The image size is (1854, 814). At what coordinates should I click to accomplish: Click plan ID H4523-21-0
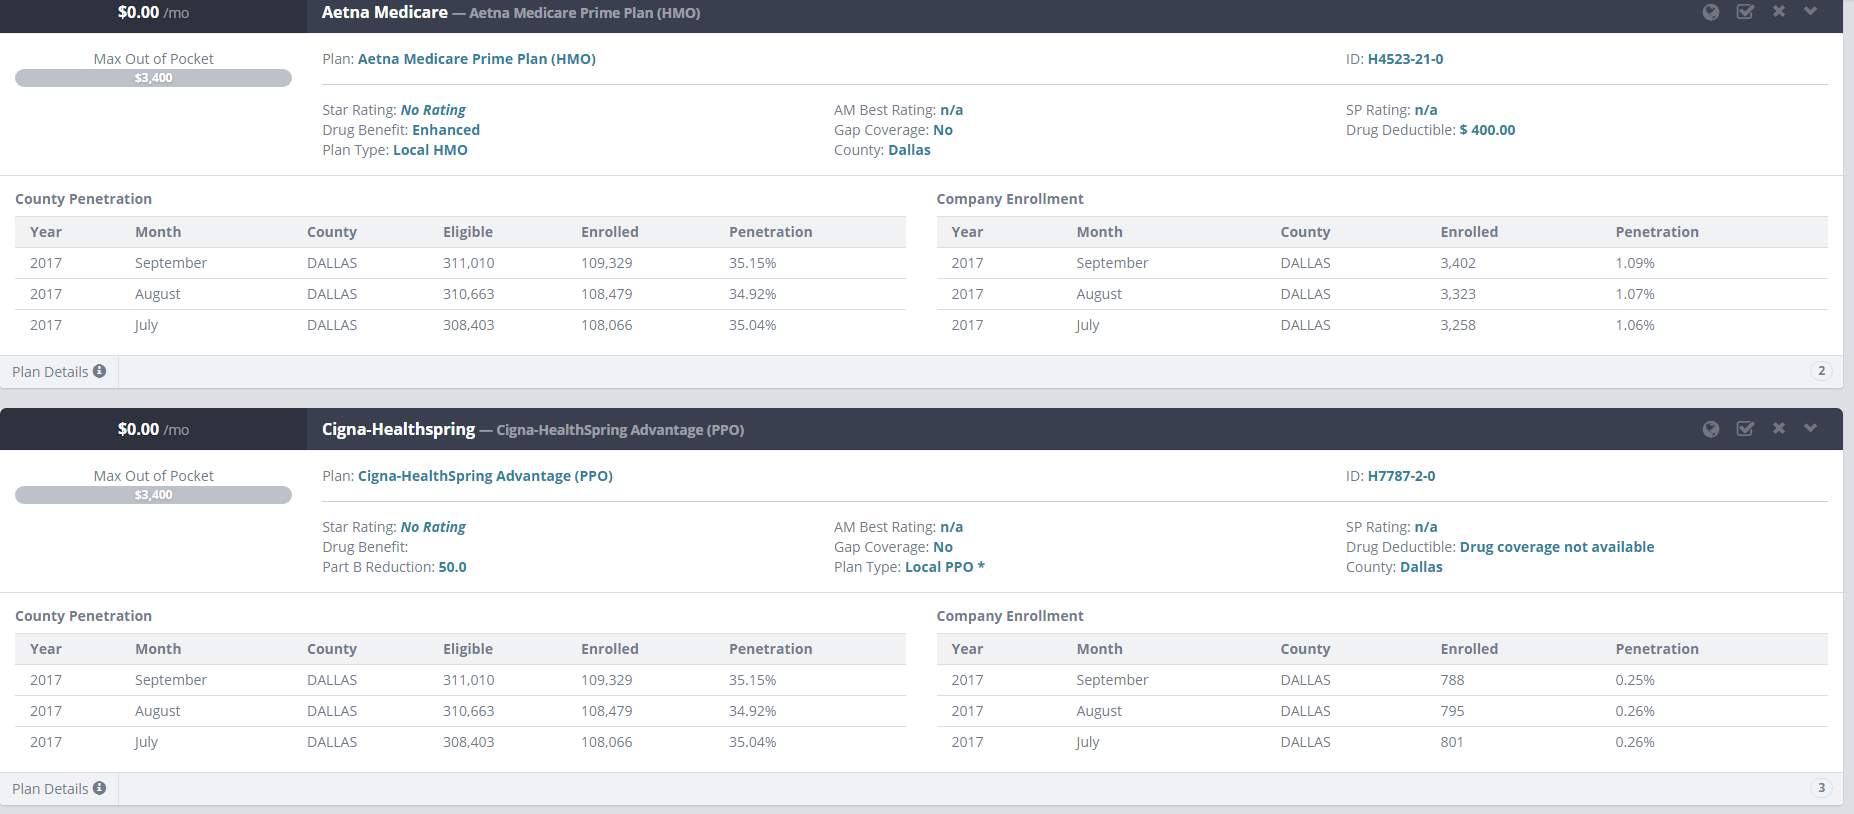tap(1405, 59)
